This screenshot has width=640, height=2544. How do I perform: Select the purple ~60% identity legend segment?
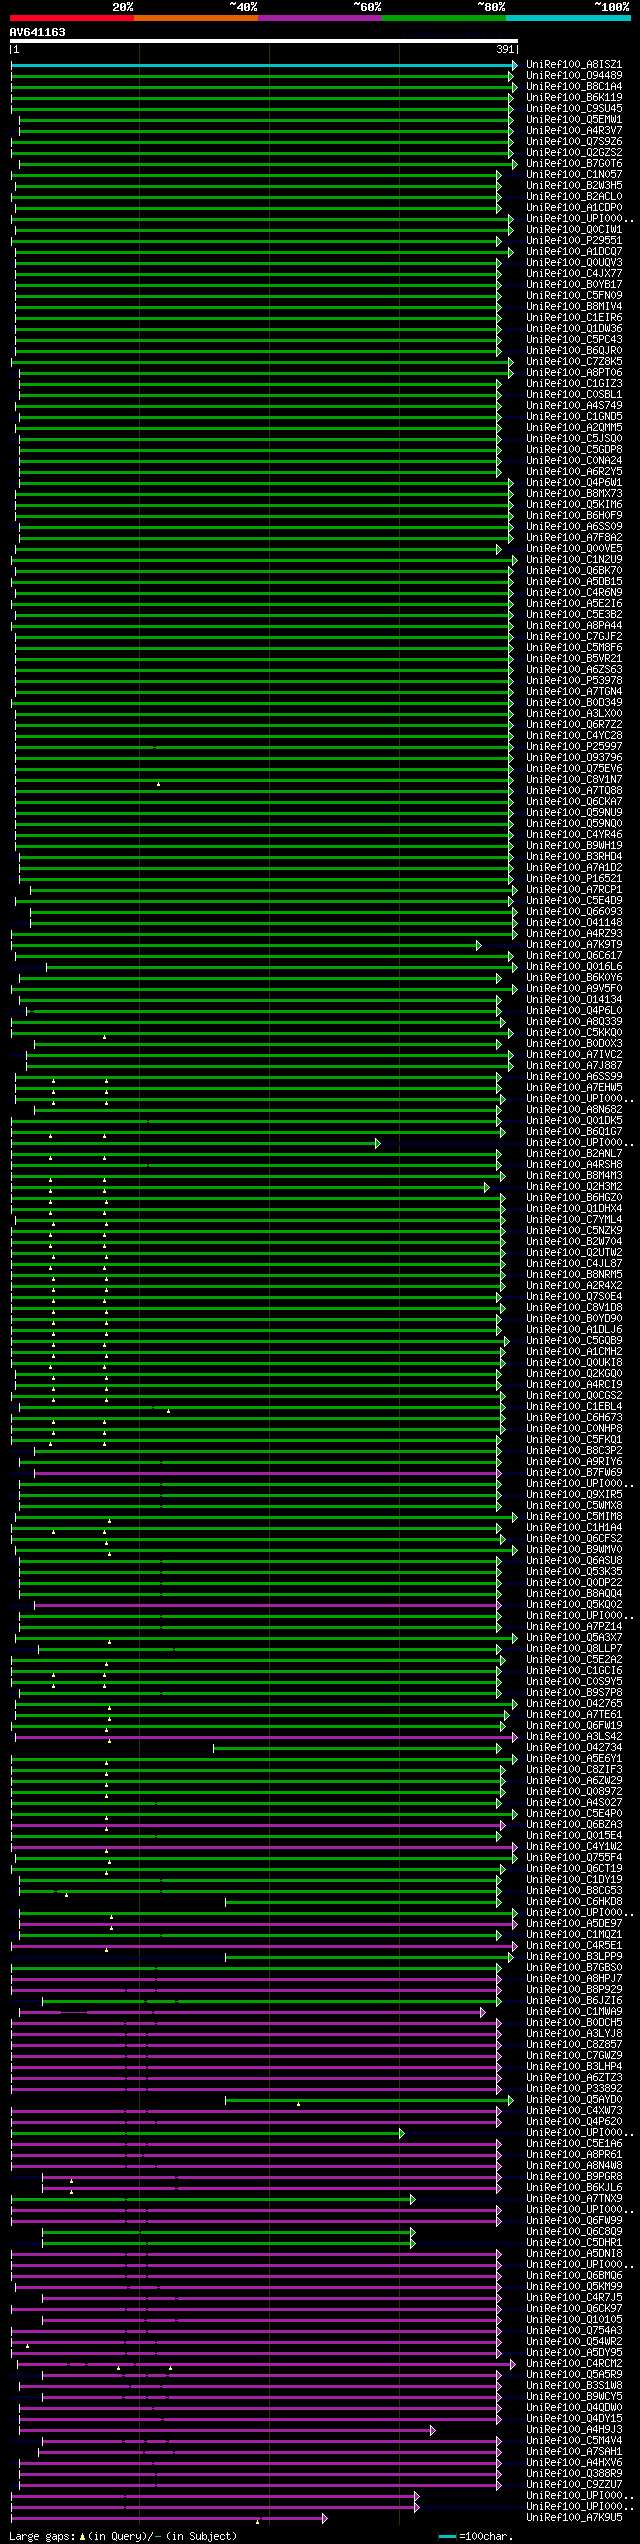pos(320,18)
